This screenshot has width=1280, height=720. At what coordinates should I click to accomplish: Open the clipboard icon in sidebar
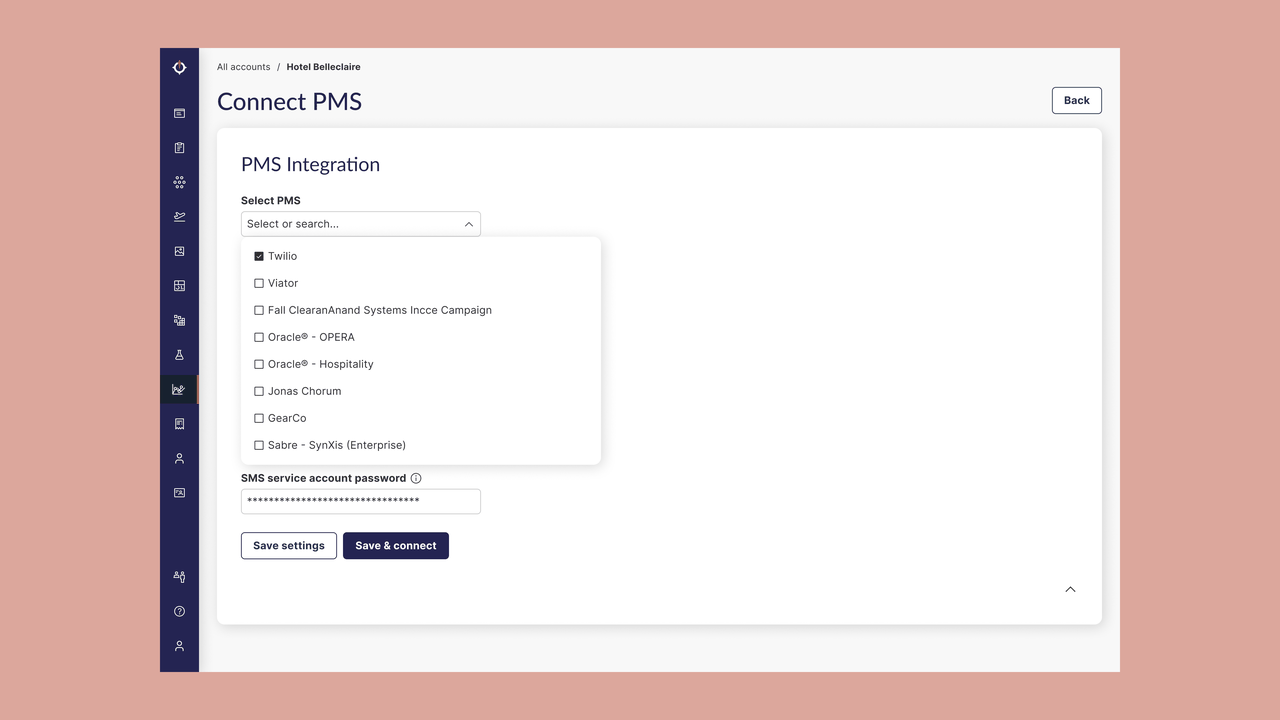(179, 148)
